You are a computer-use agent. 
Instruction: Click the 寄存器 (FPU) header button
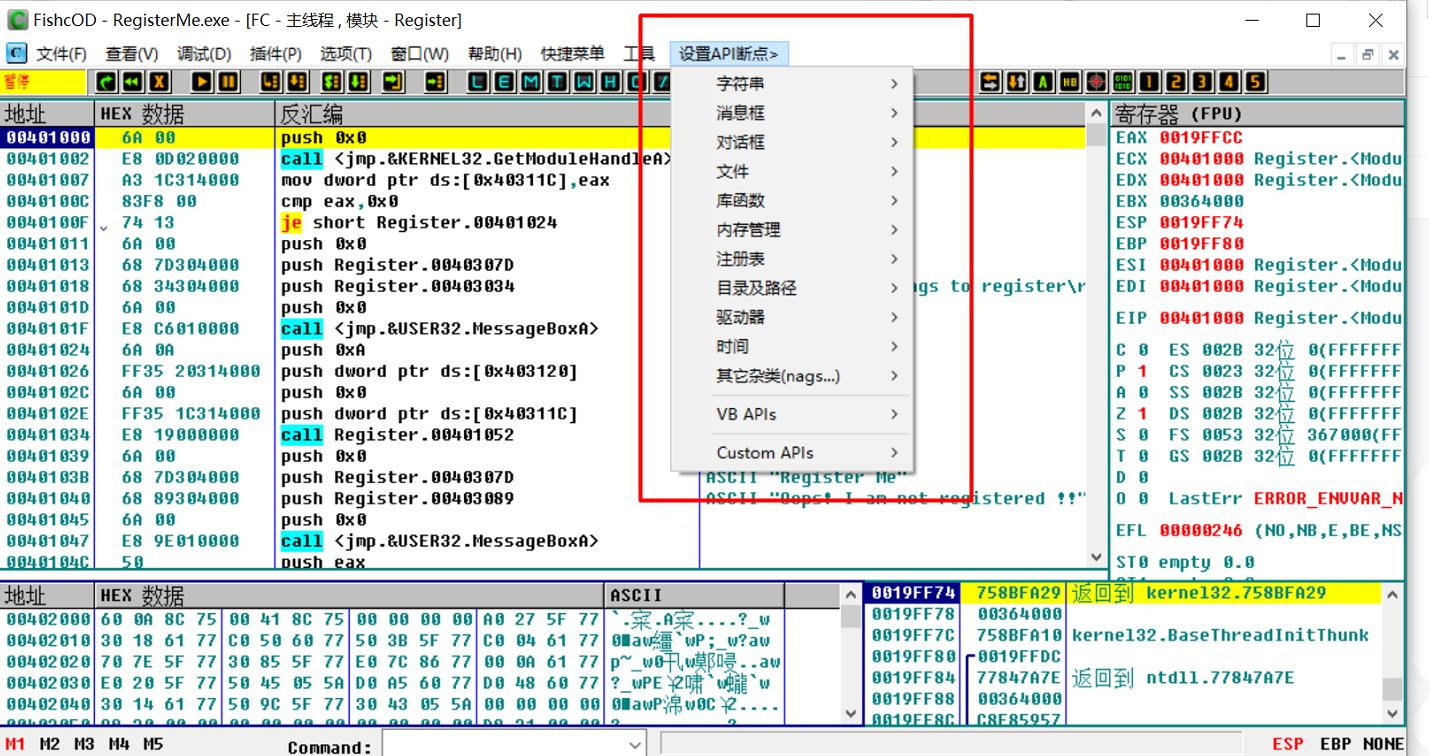1259,113
